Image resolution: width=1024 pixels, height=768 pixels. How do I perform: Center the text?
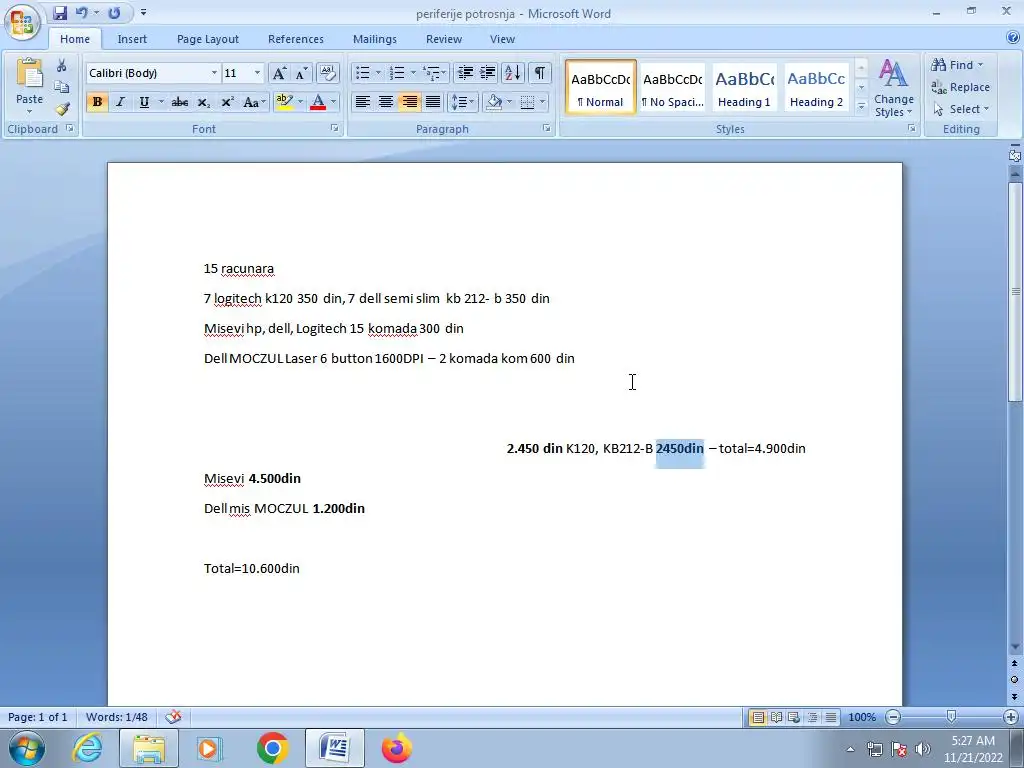(386, 102)
